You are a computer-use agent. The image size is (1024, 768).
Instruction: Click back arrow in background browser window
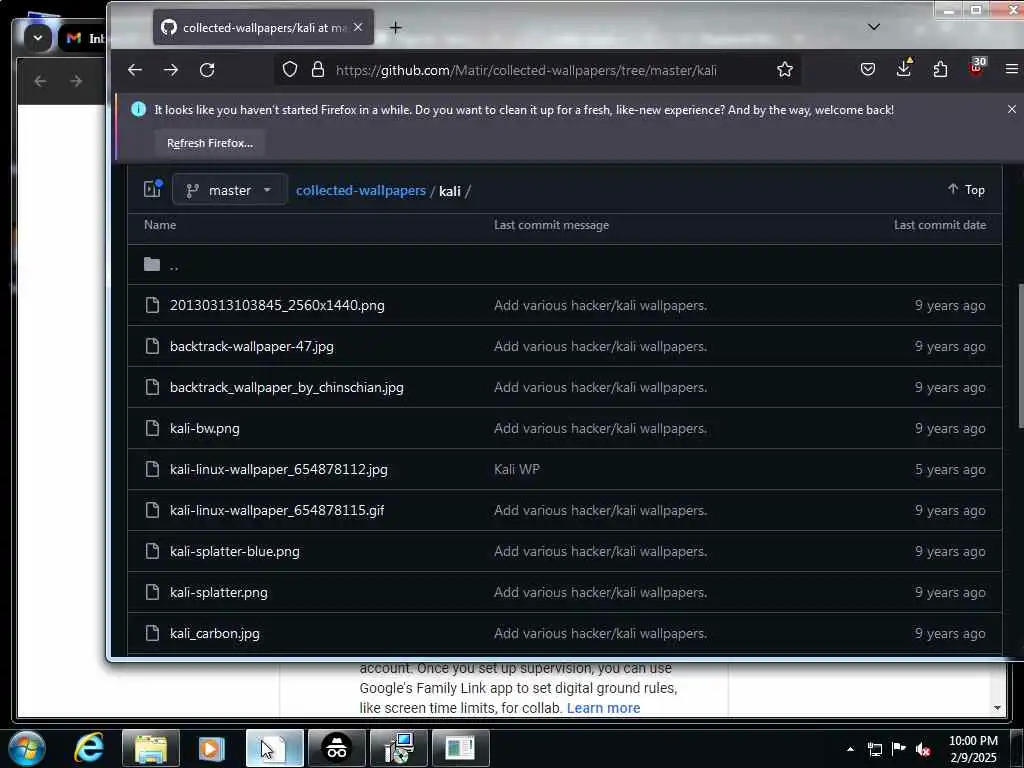[x=40, y=82]
